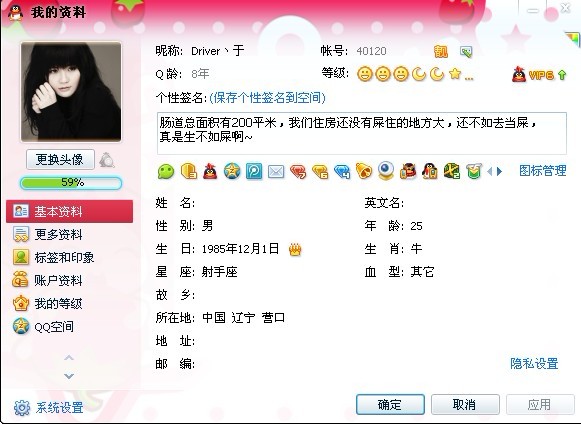
Task: Click the VIP6 member badge
Action: 539,75
